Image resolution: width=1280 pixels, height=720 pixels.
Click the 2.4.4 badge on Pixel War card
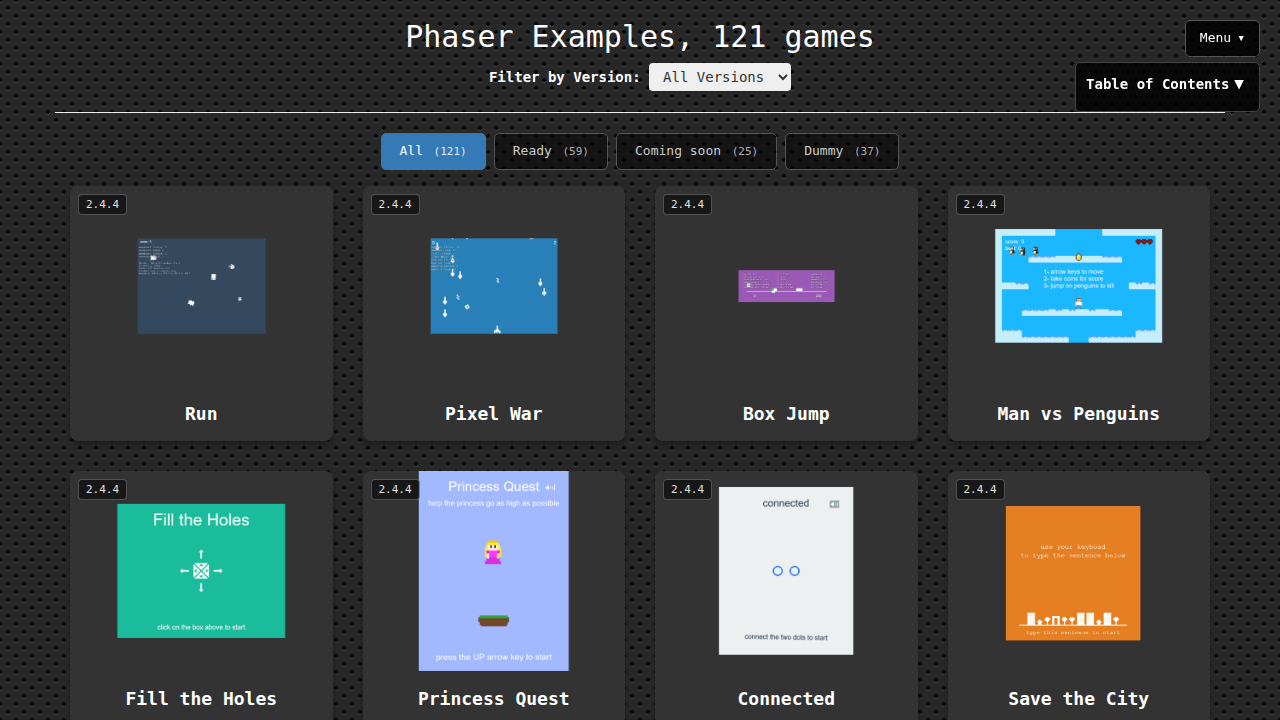click(x=395, y=204)
